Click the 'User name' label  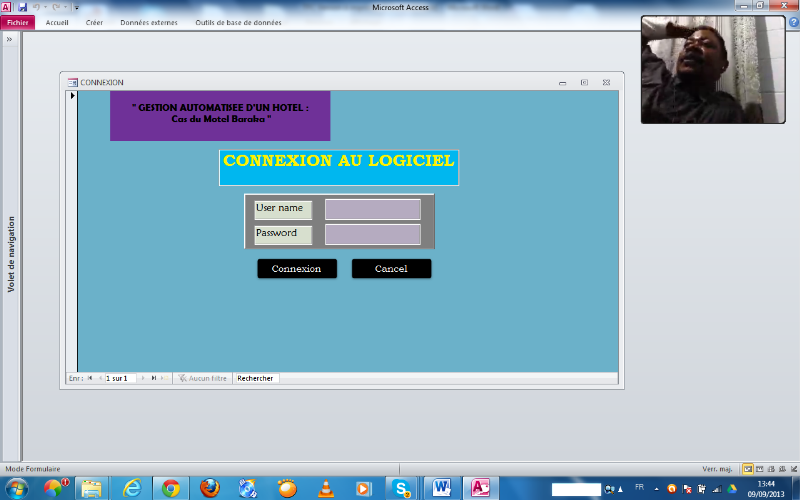[283, 209]
